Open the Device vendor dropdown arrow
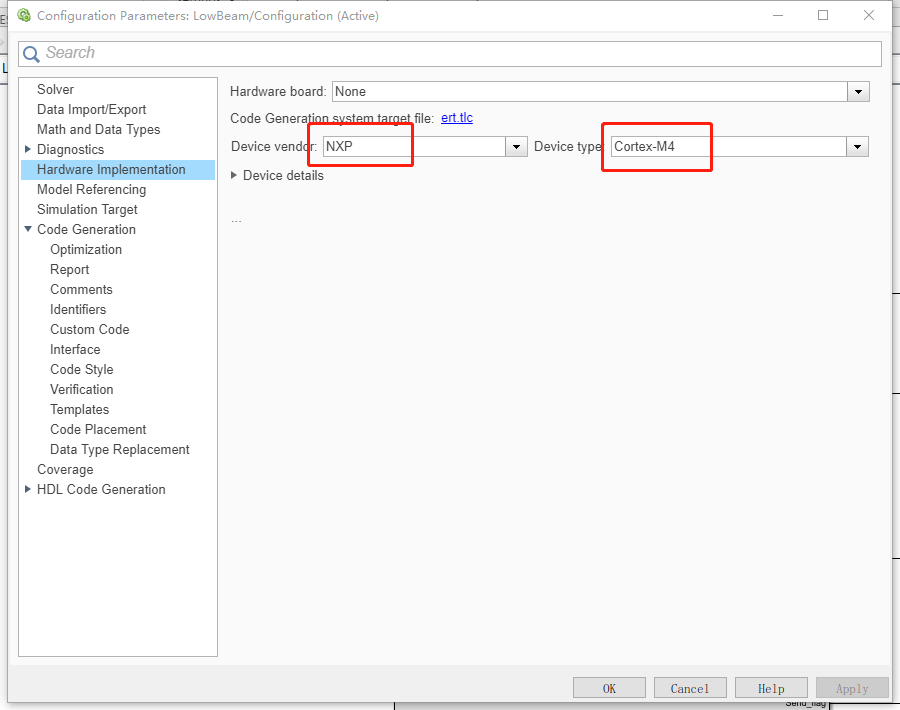This screenshot has height=710, width=900. (x=516, y=147)
